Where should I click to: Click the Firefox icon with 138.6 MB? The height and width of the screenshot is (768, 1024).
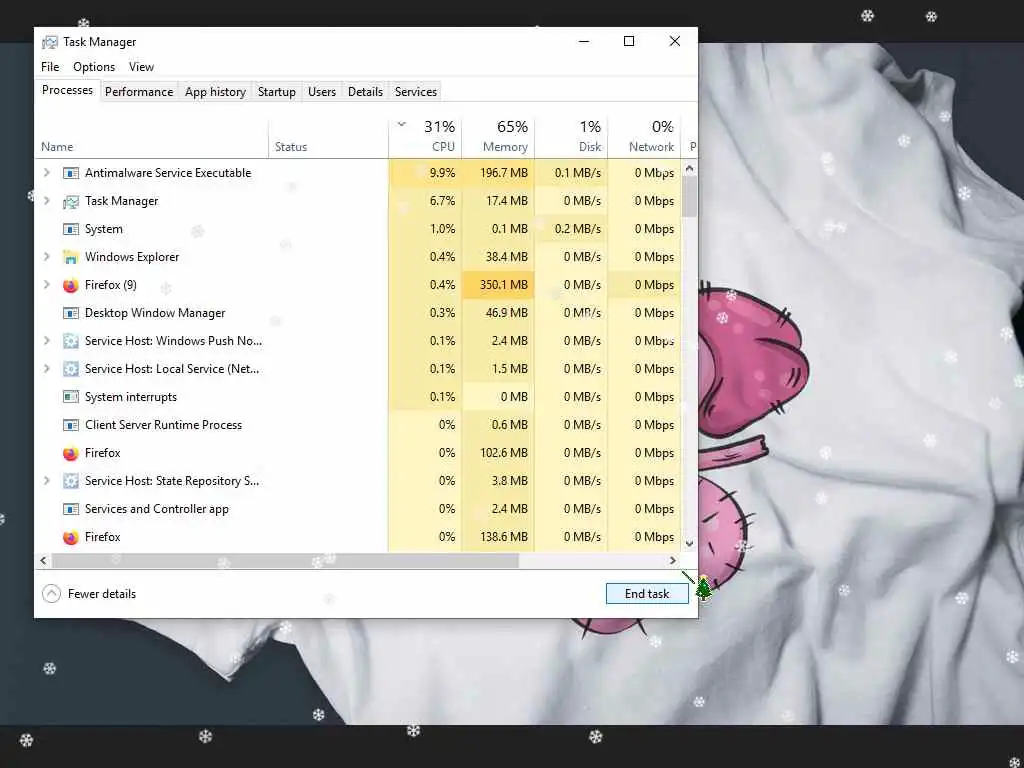click(71, 537)
